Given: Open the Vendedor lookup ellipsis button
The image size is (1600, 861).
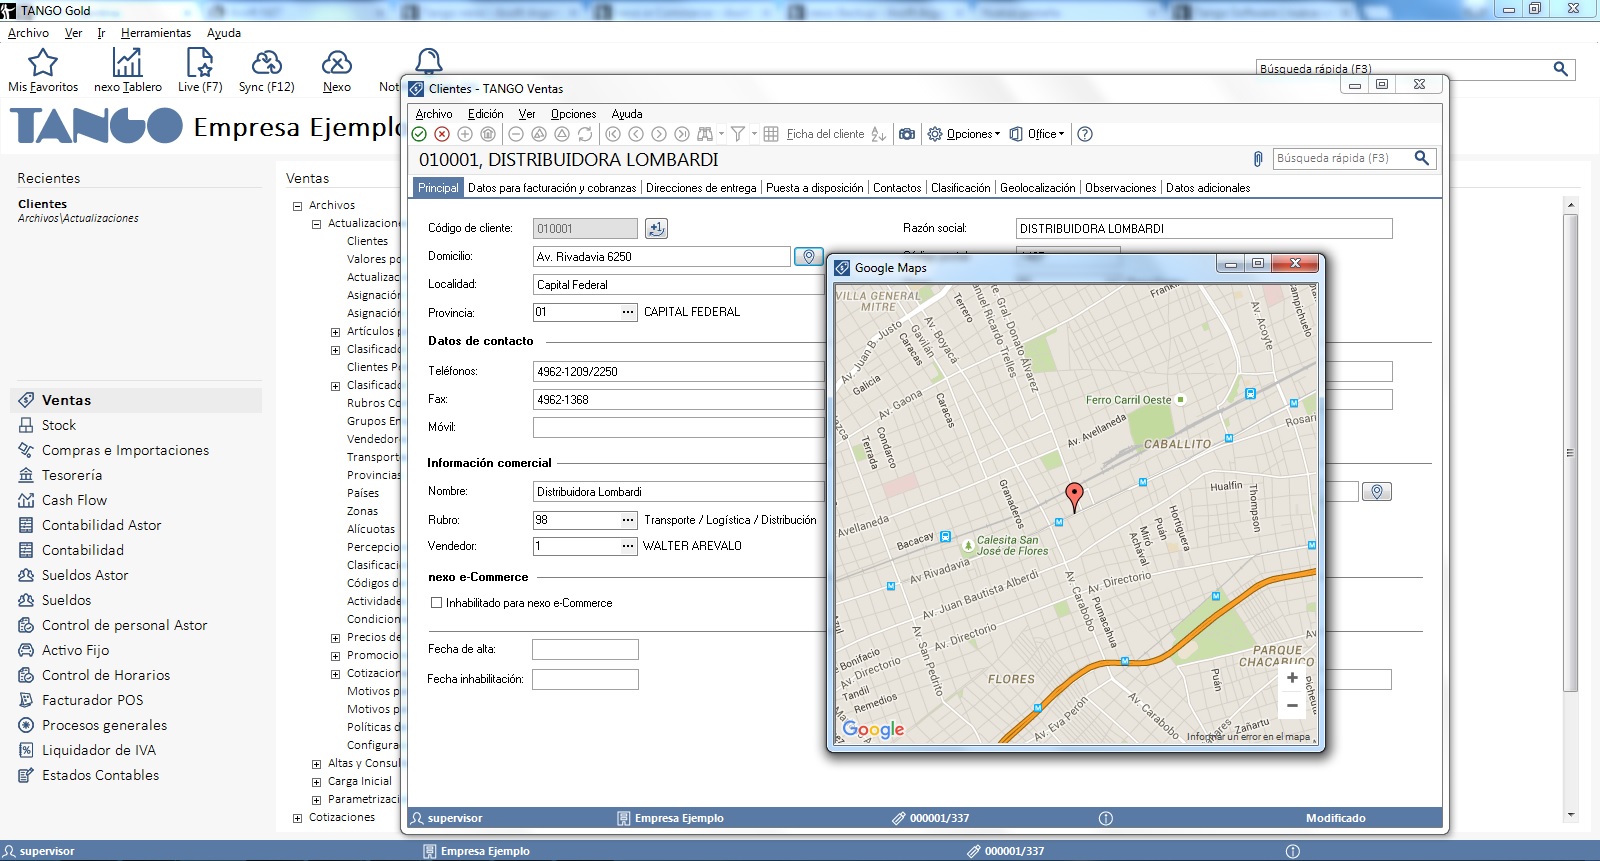Looking at the screenshot, I should pos(628,546).
